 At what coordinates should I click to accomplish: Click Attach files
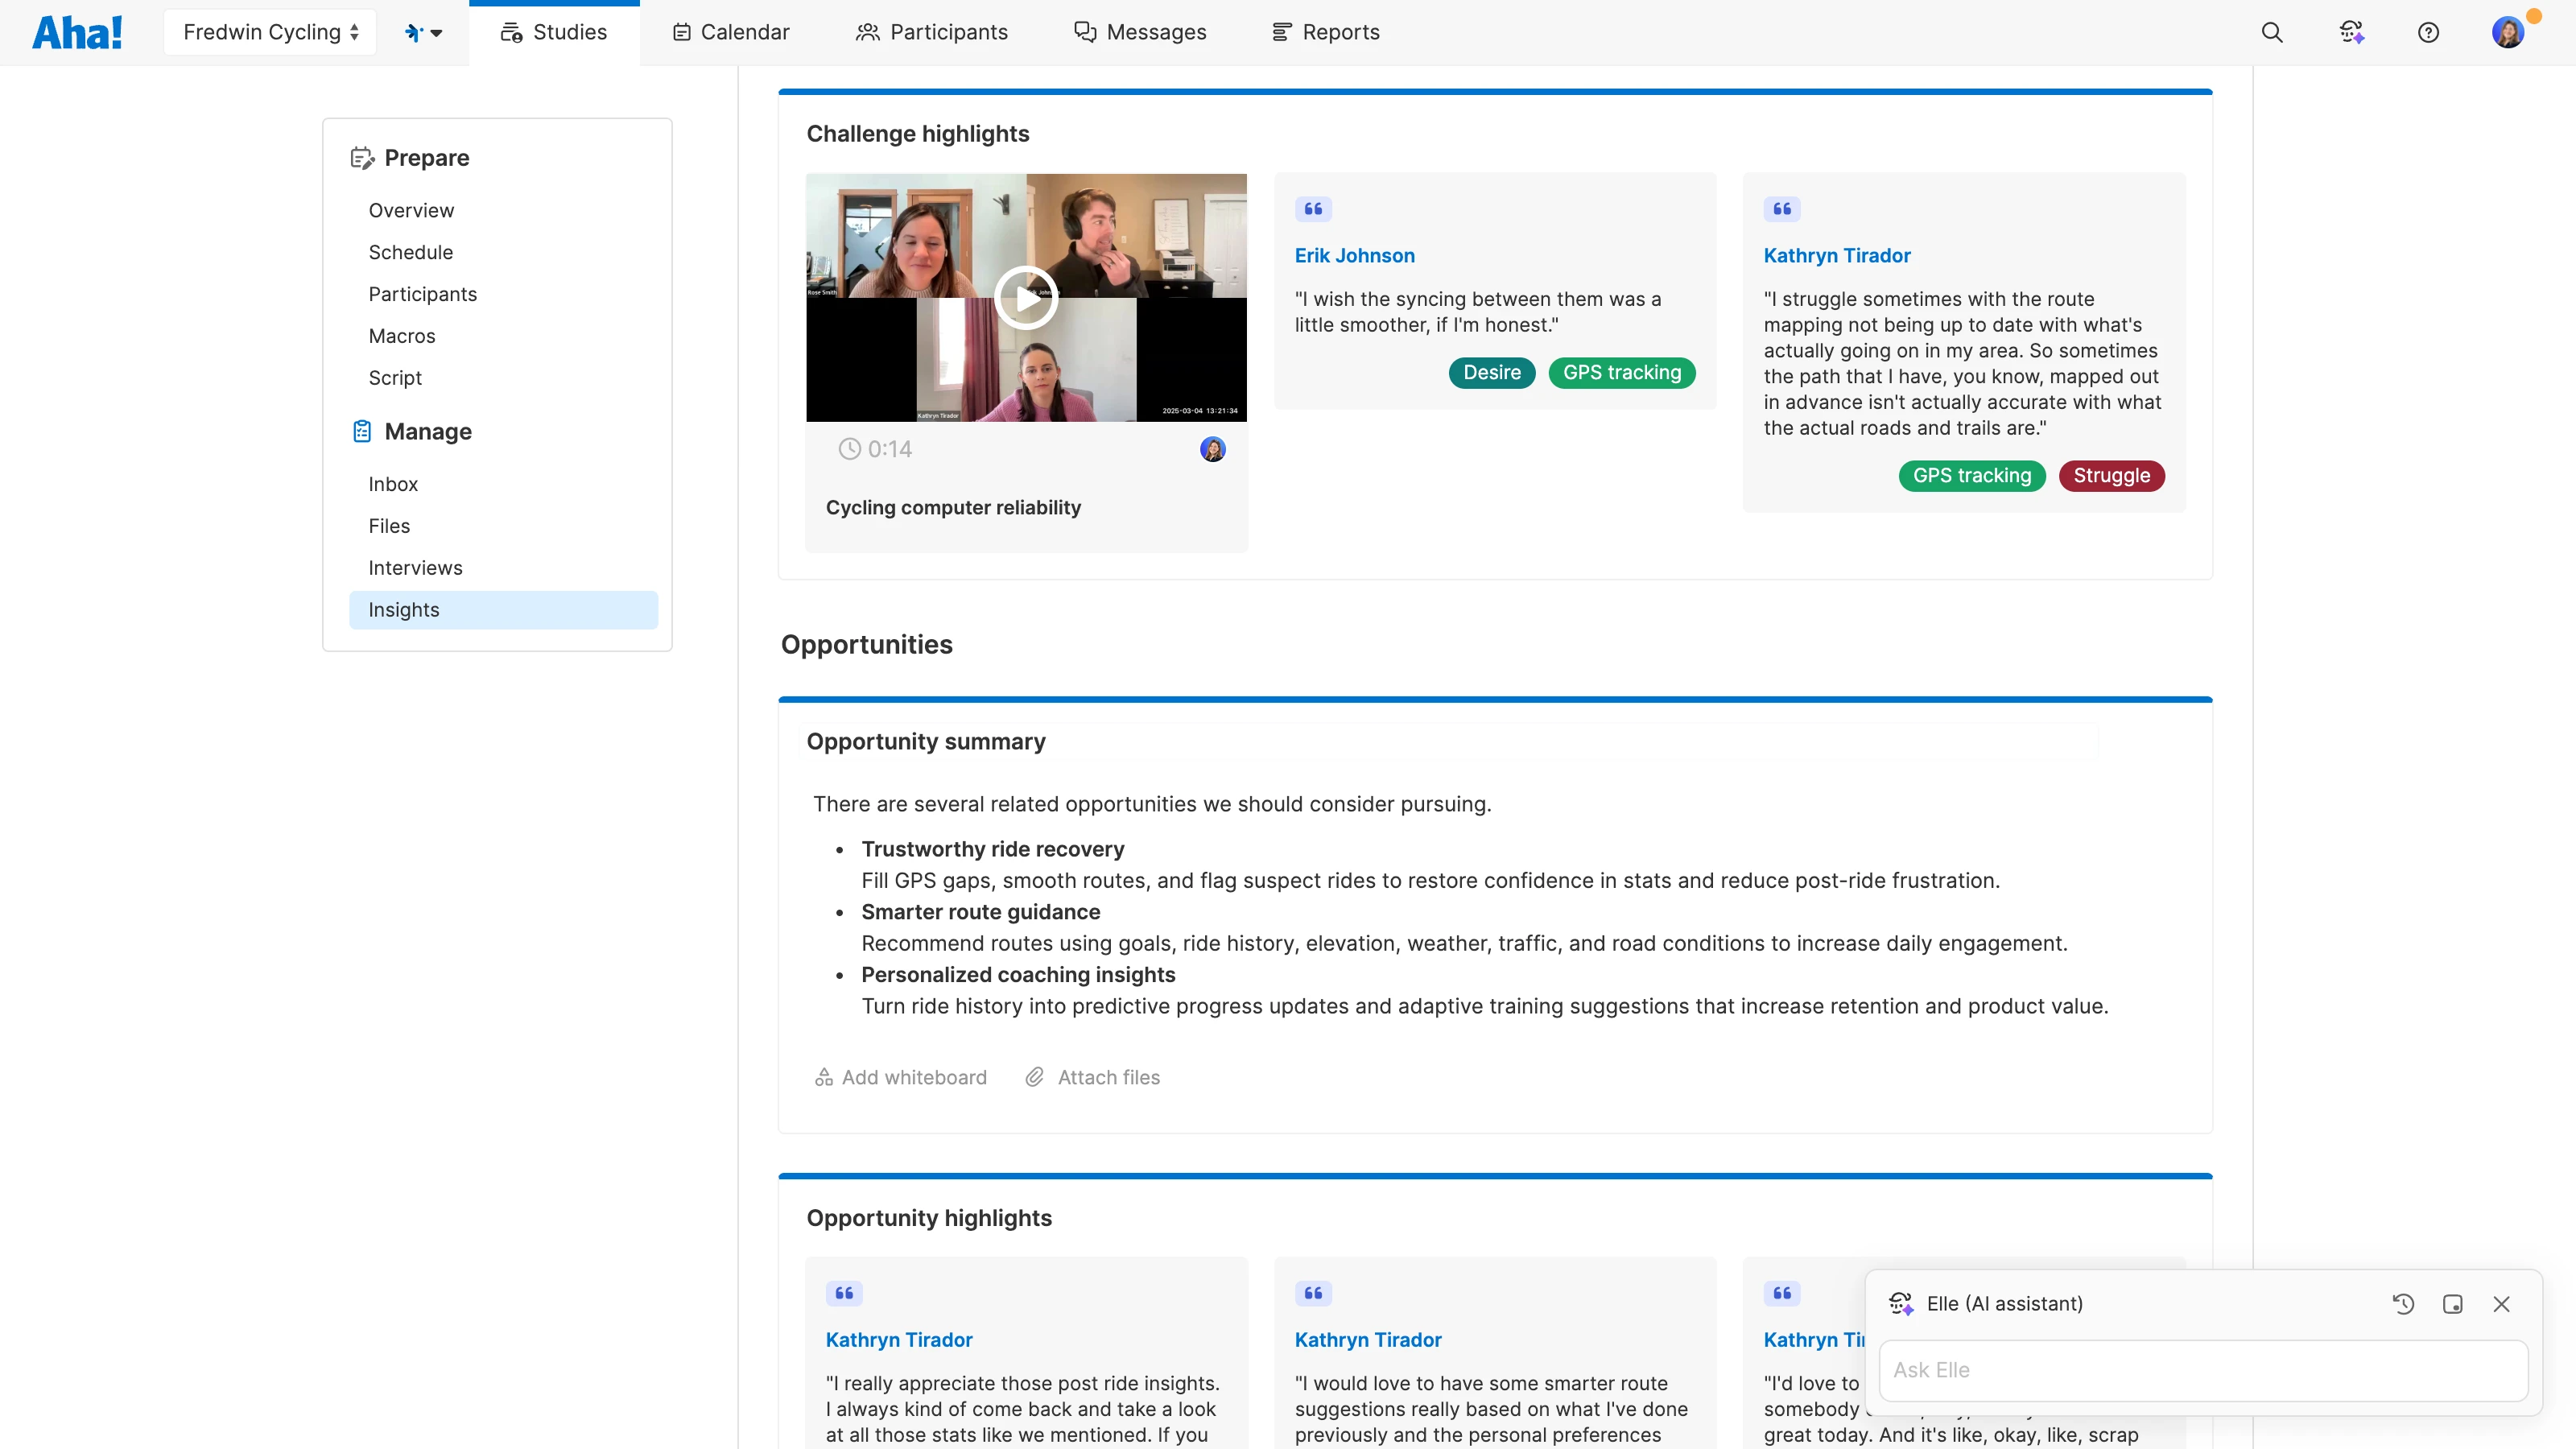click(x=1092, y=1077)
